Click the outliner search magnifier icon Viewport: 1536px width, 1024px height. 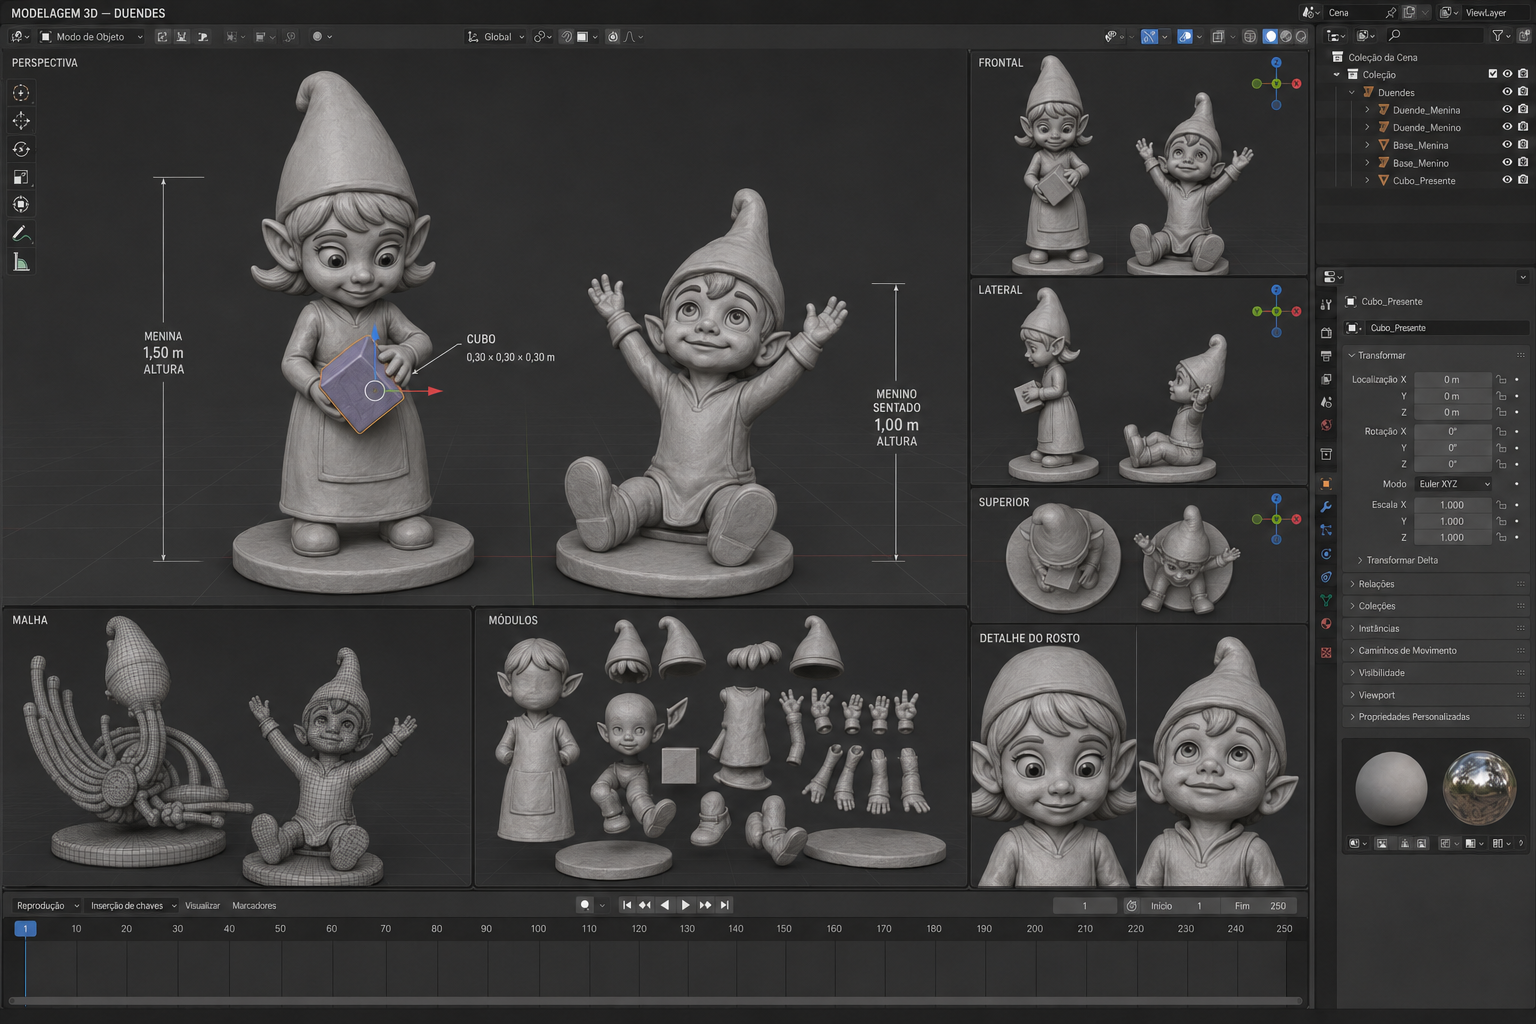point(1395,36)
